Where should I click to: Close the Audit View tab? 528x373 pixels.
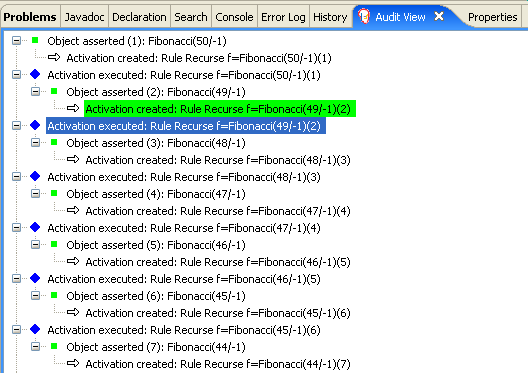(x=439, y=16)
